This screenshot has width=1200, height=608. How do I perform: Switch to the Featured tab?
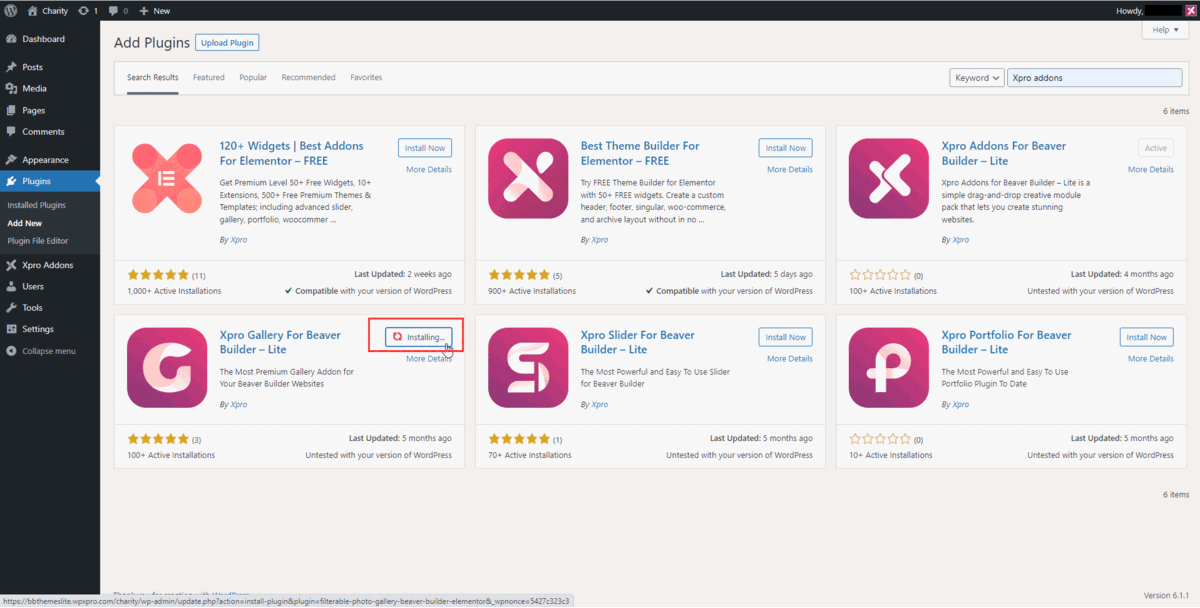209,77
